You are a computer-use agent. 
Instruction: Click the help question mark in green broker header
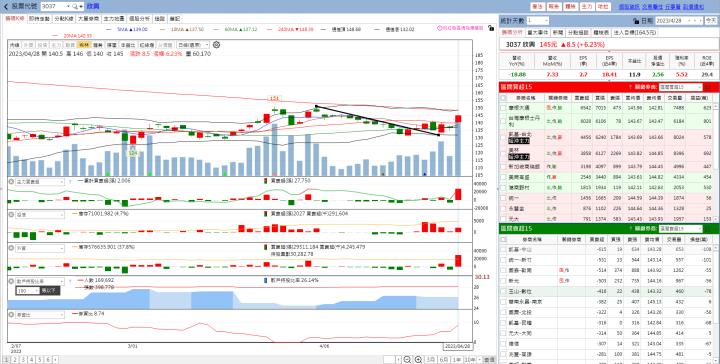(631, 229)
